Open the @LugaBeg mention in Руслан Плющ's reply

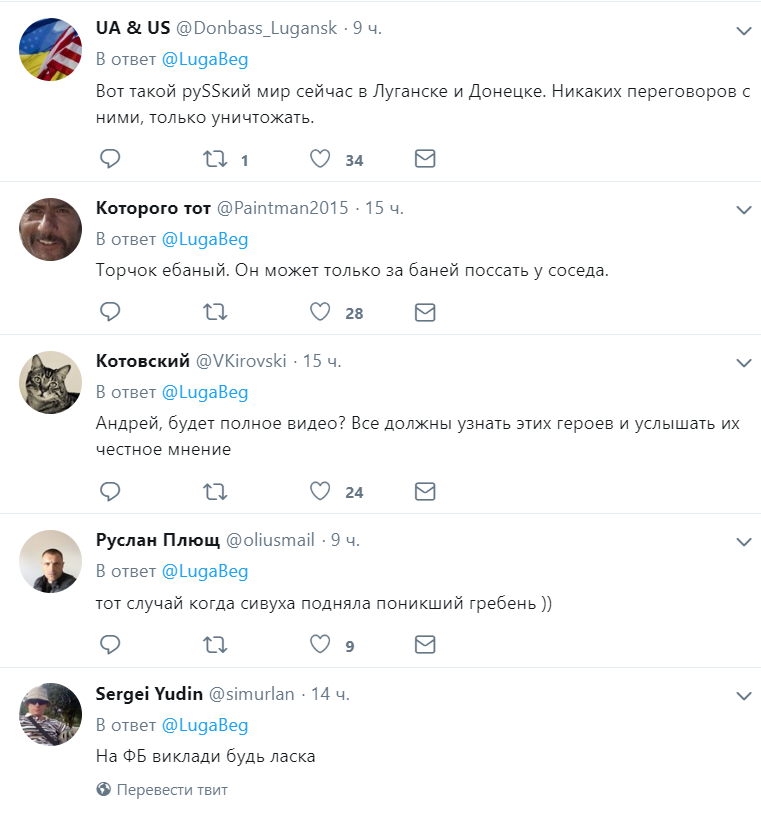(205, 571)
